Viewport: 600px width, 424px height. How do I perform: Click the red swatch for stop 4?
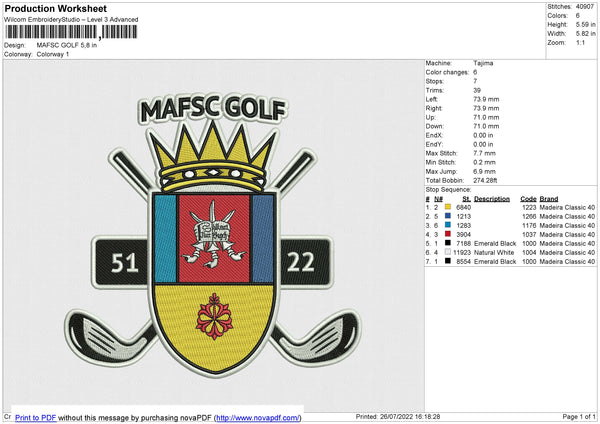coord(448,234)
